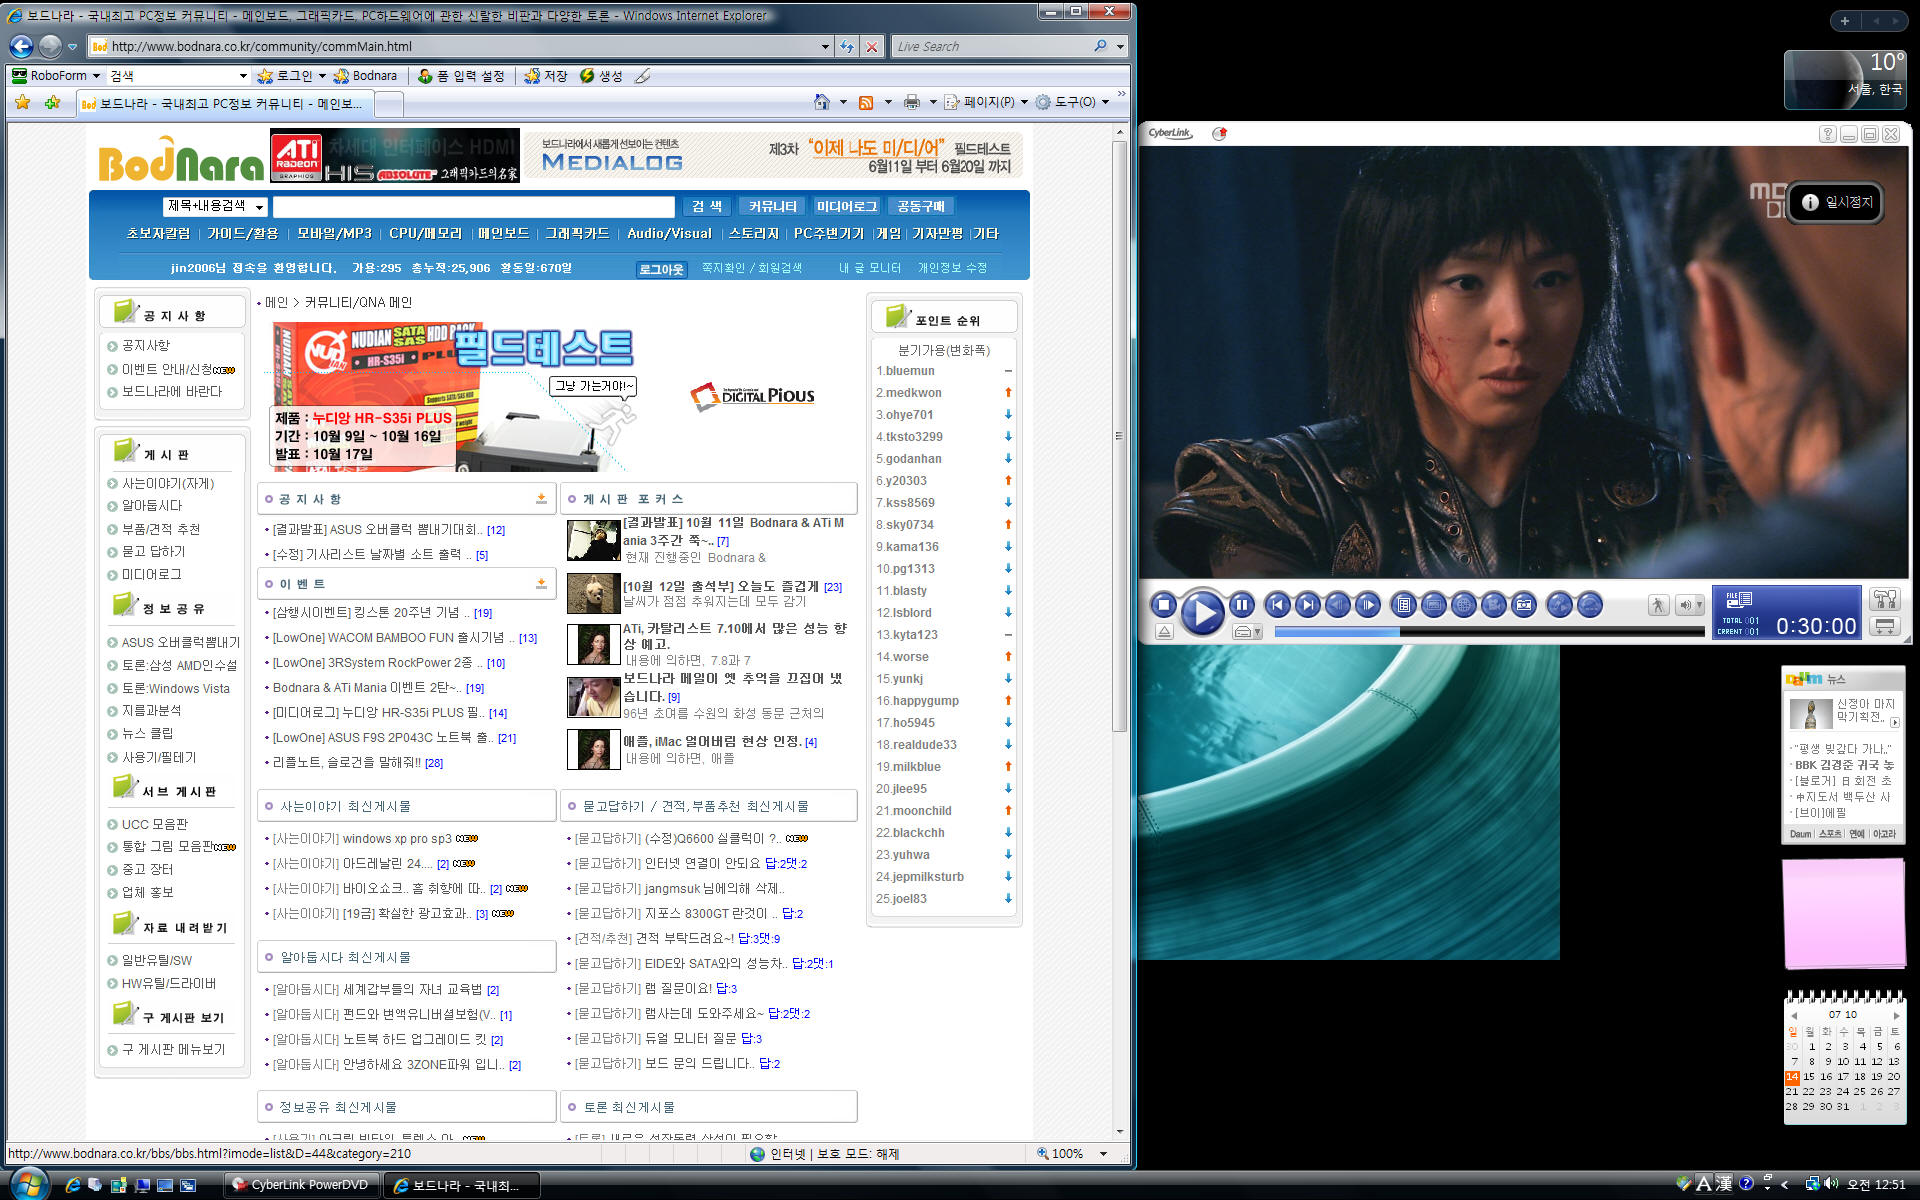Open the IE 페이지(P) menu
Viewport: 1920px width, 1200px height.
pyautogui.click(x=986, y=102)
